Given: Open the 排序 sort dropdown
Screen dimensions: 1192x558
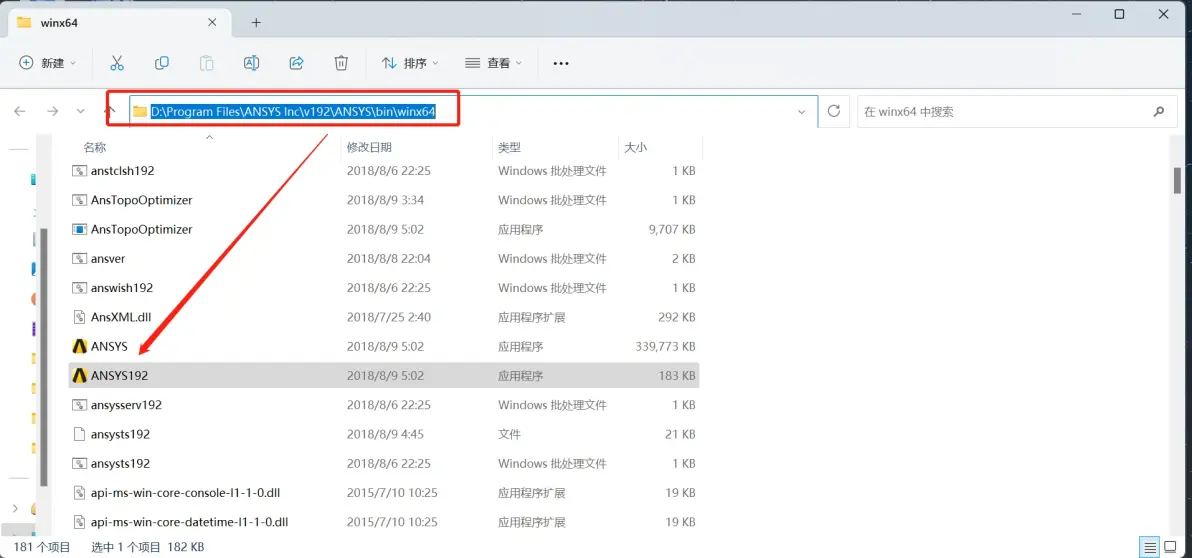Looking at the screenshot, I should pos(411,63).
